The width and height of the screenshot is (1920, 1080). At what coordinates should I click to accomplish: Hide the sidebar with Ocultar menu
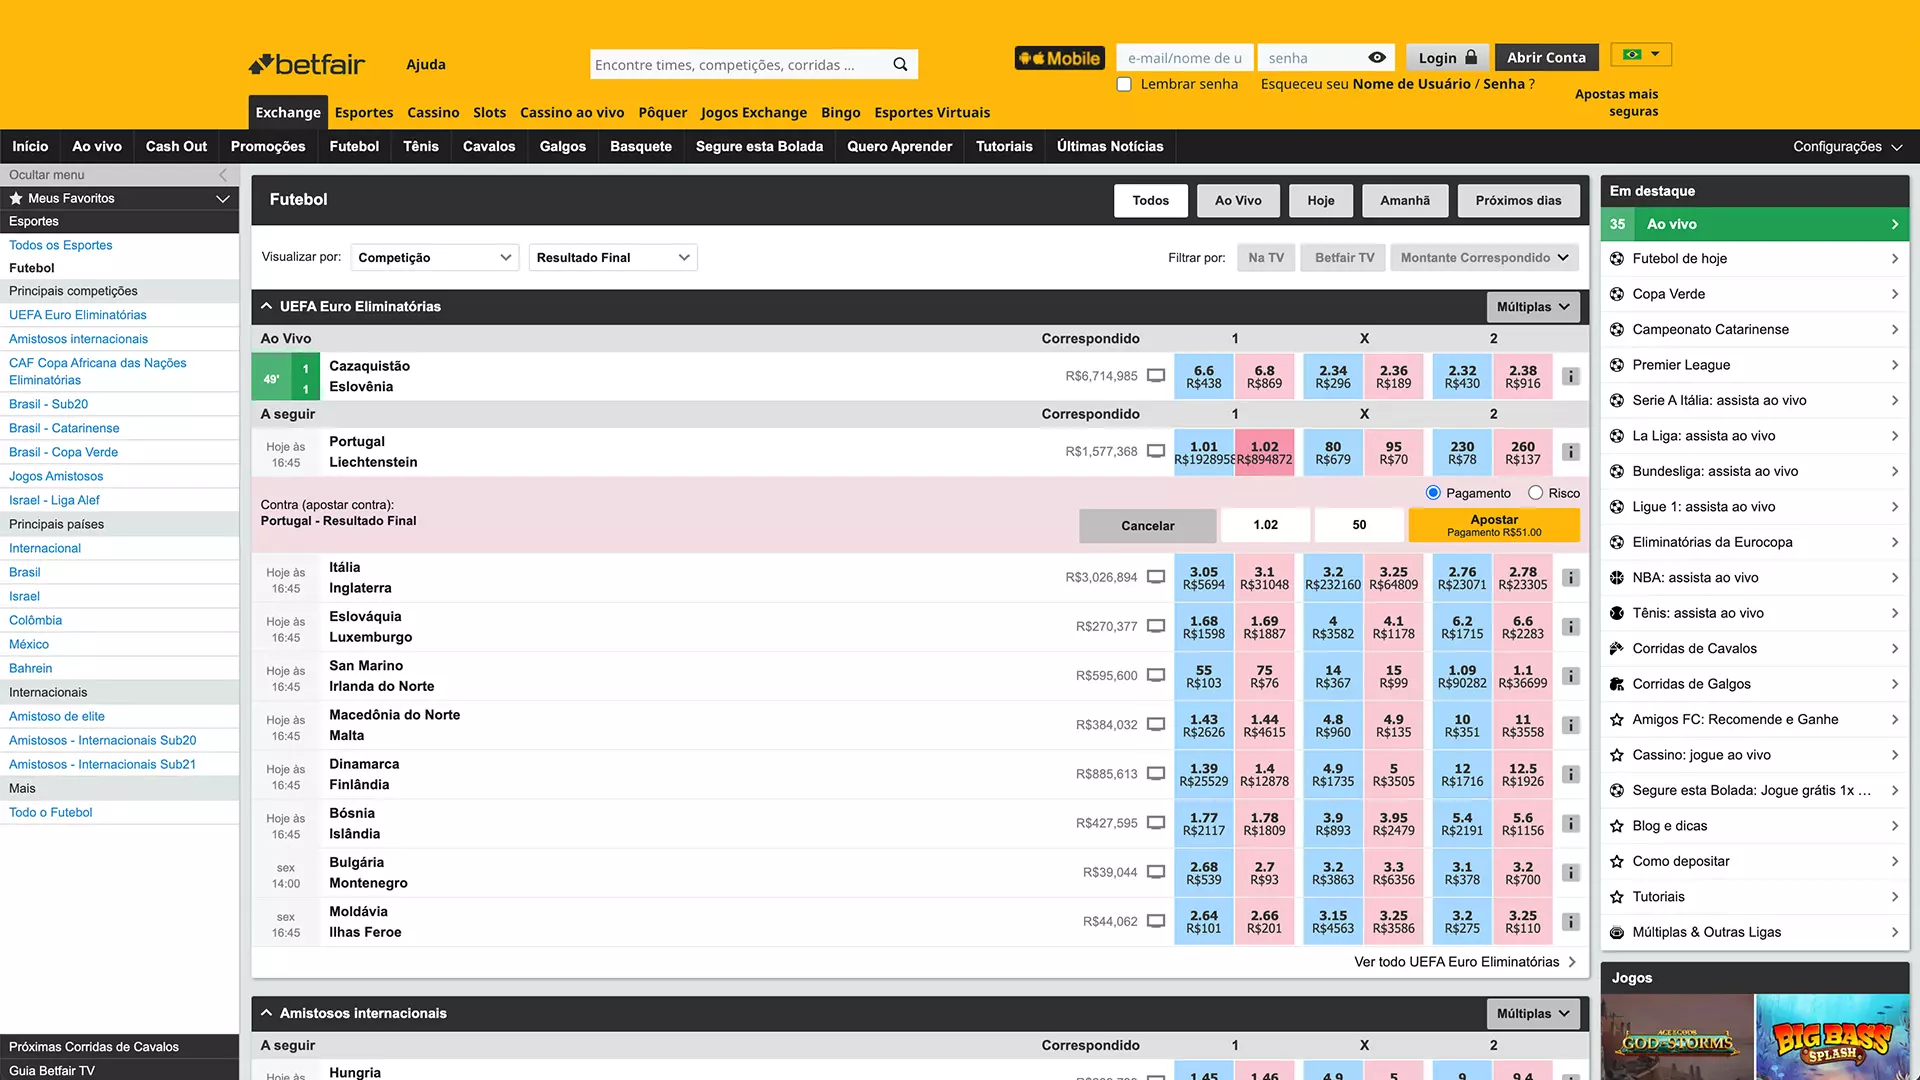[119, 174]
